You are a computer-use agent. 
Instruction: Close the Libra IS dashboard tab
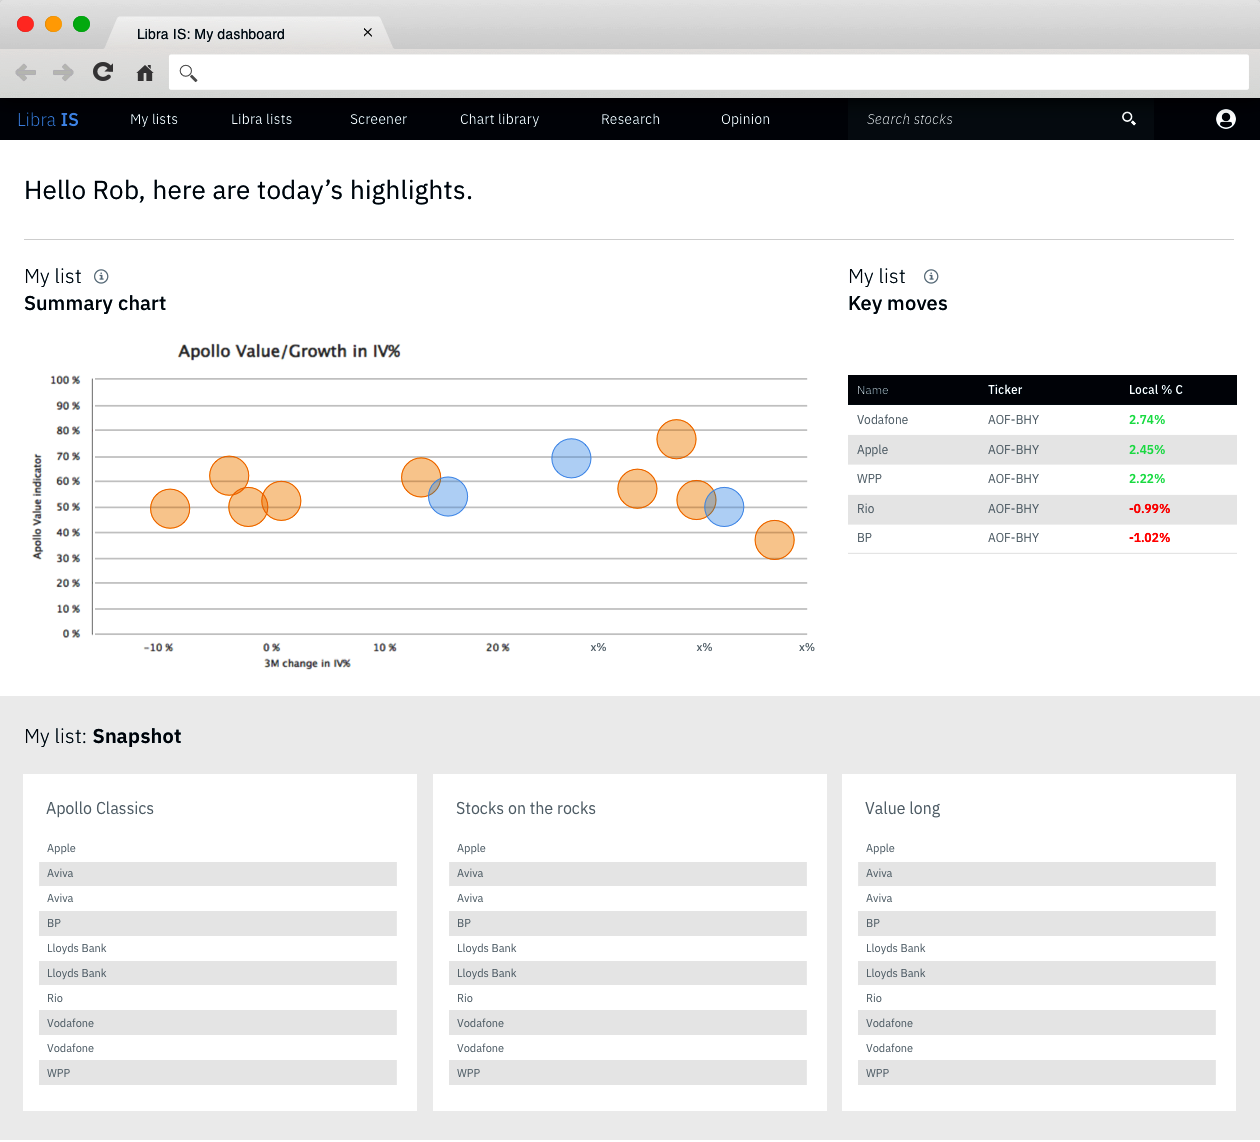click(x=368, y=33)
